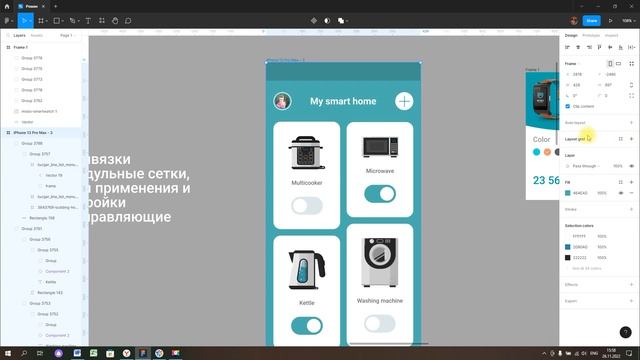Open the Layout grid styles icon
This screenshot has width=640, height=360.
(620, 139)
